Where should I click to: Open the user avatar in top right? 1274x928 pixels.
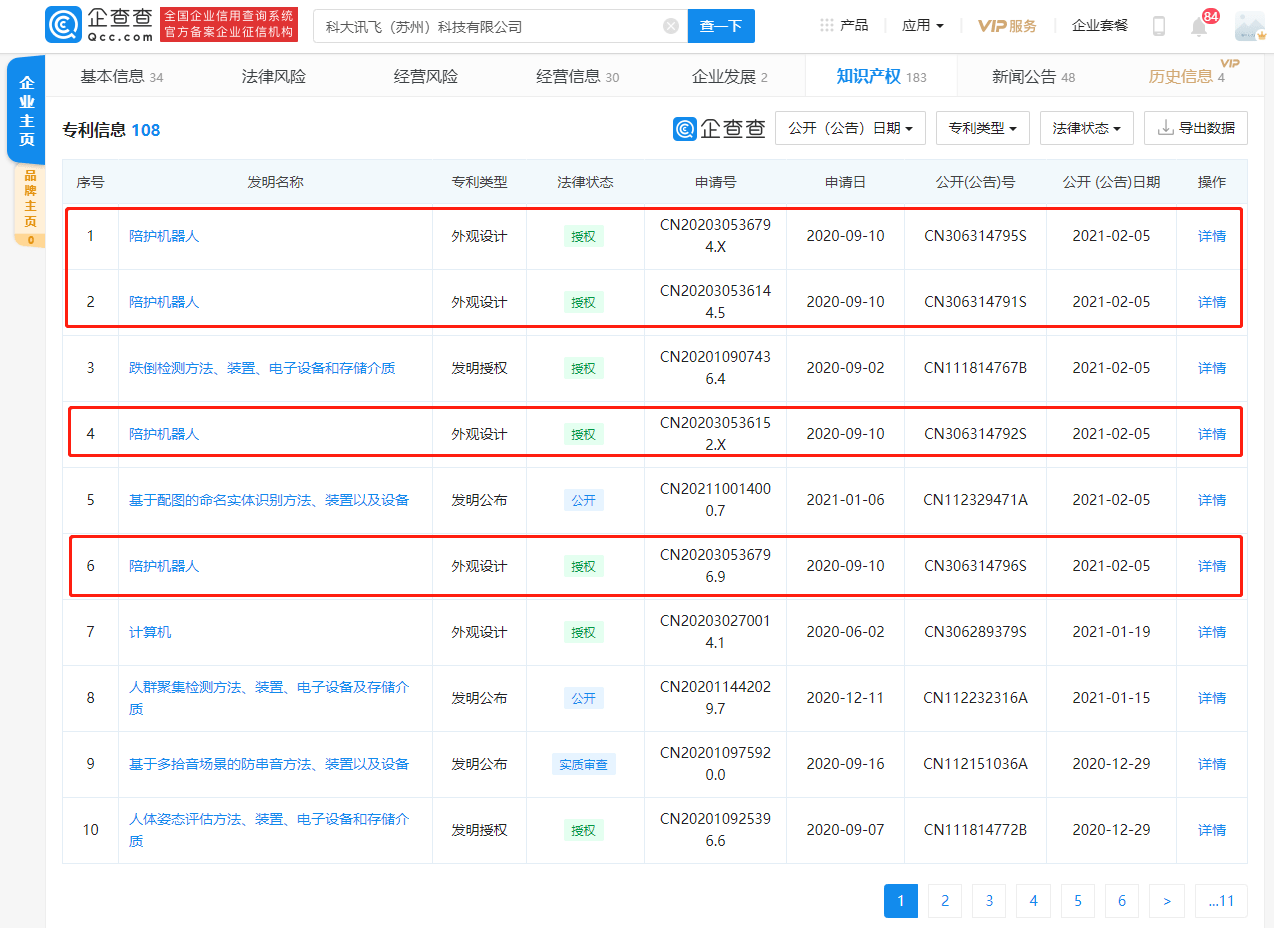pyautogui.click(x=1249, y=26)
